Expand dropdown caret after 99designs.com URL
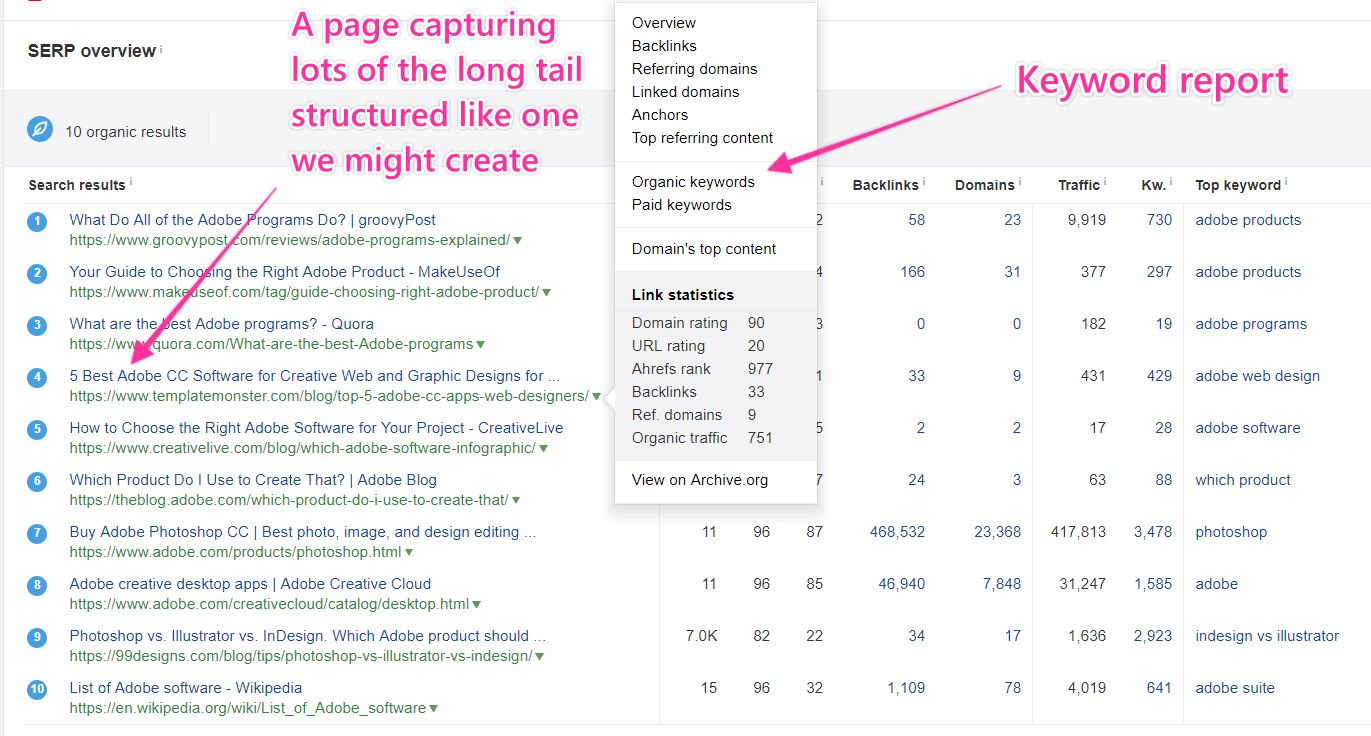Image resolution: width=1371 pixels, height=736 pixels. pos(540,656)
